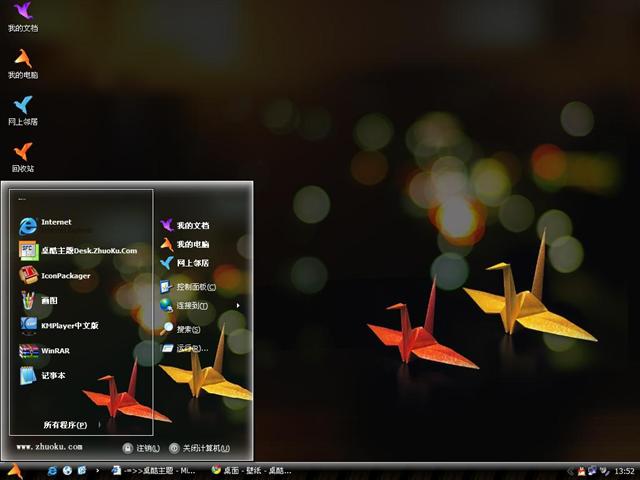
Task: Switch to the 桌酷主题 taskbar window
Action: tap(153, 471)
